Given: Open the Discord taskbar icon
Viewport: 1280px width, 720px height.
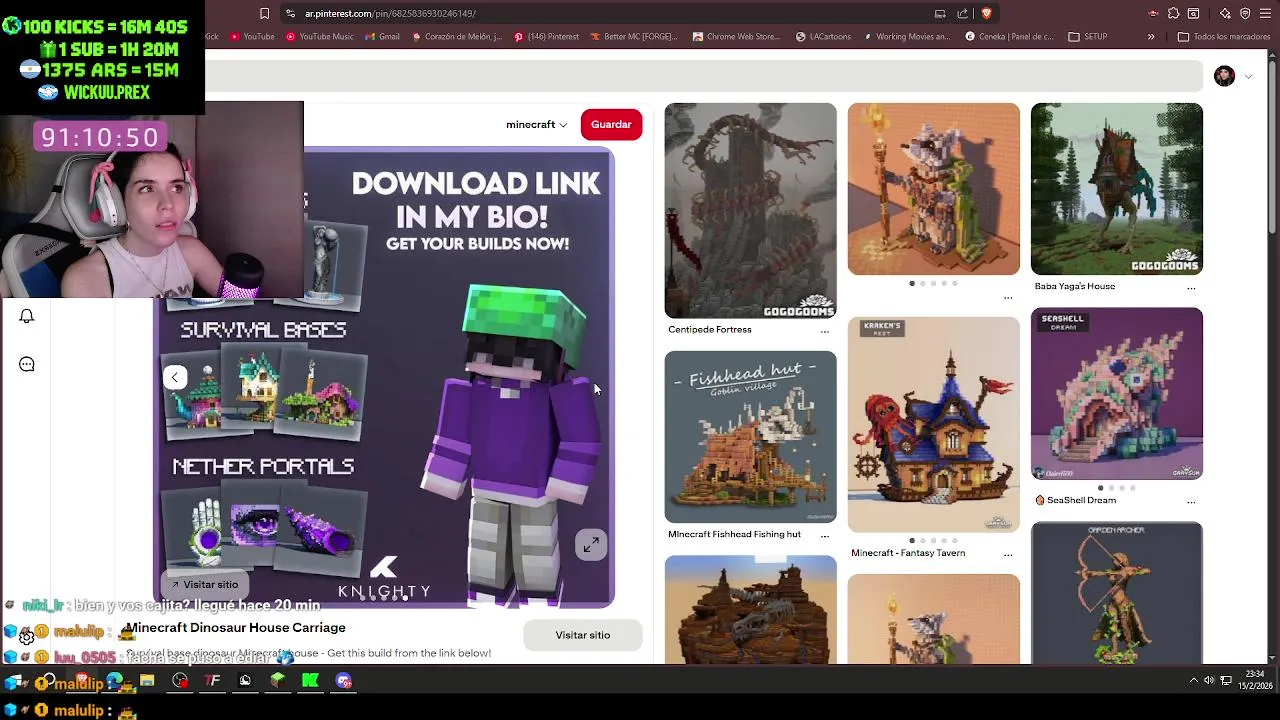Looking at the screenshot, I should pyautogui.click(x=343, y=681).
